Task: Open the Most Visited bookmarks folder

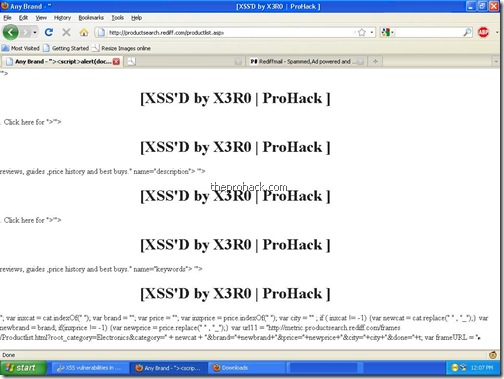Action: tap(21, 48)
